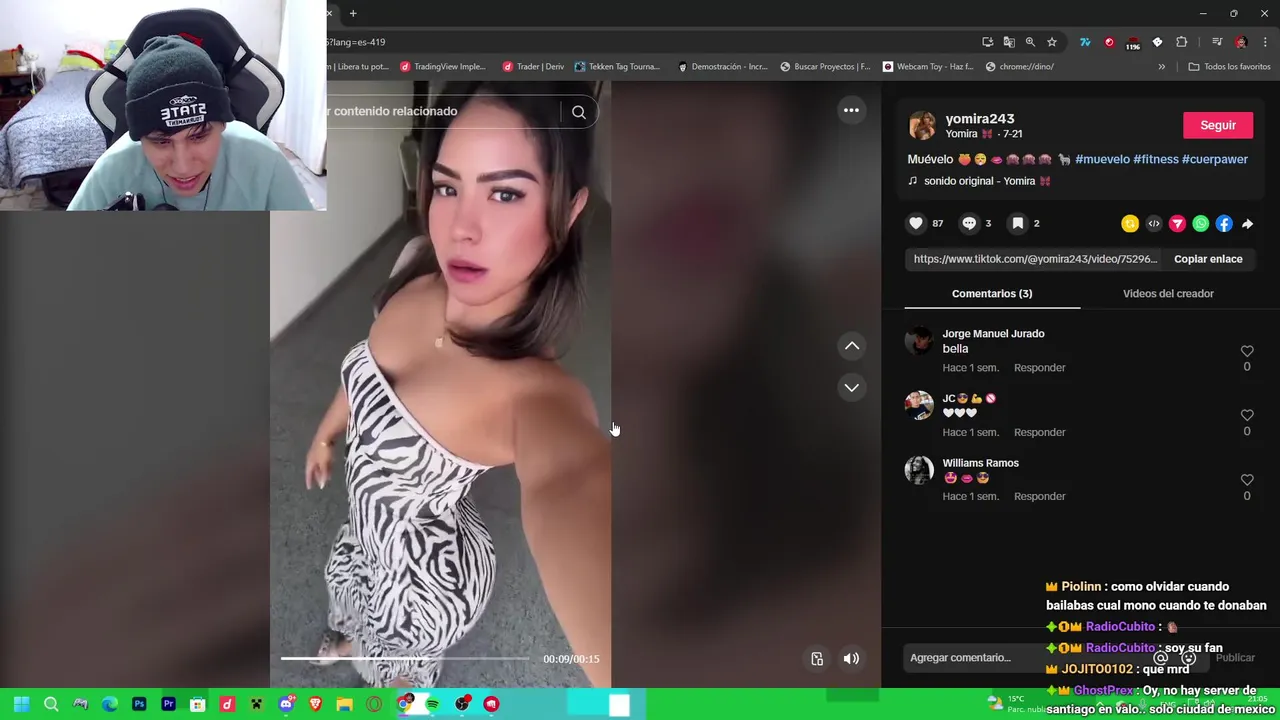1280x720 pixels.
Task: Open the #fitness hashtag
Action: click(1156, 159)
